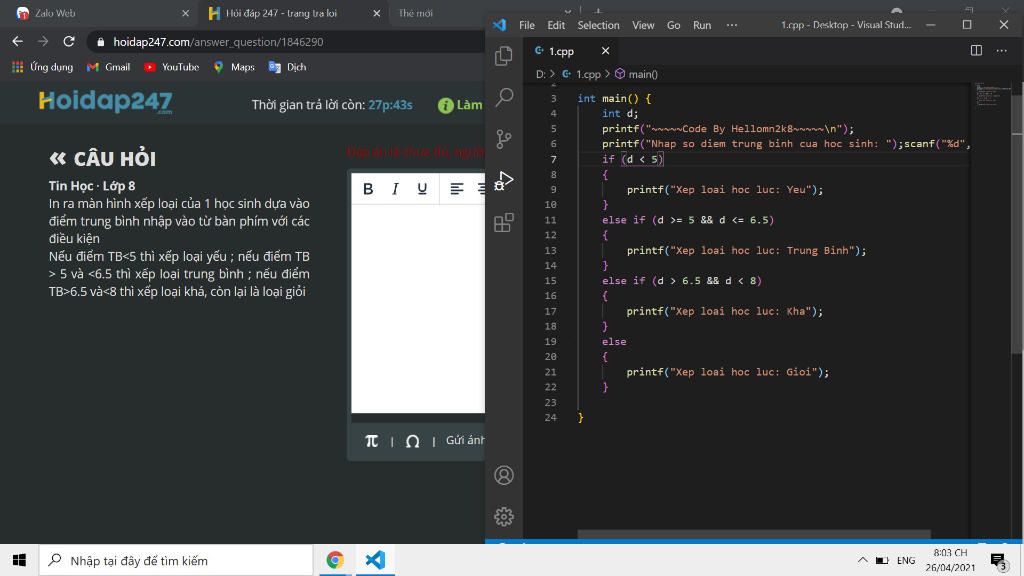Click the Chrome icon on the taskbar
Viewport: 1024px width, 576px height.
coord(335,560)
